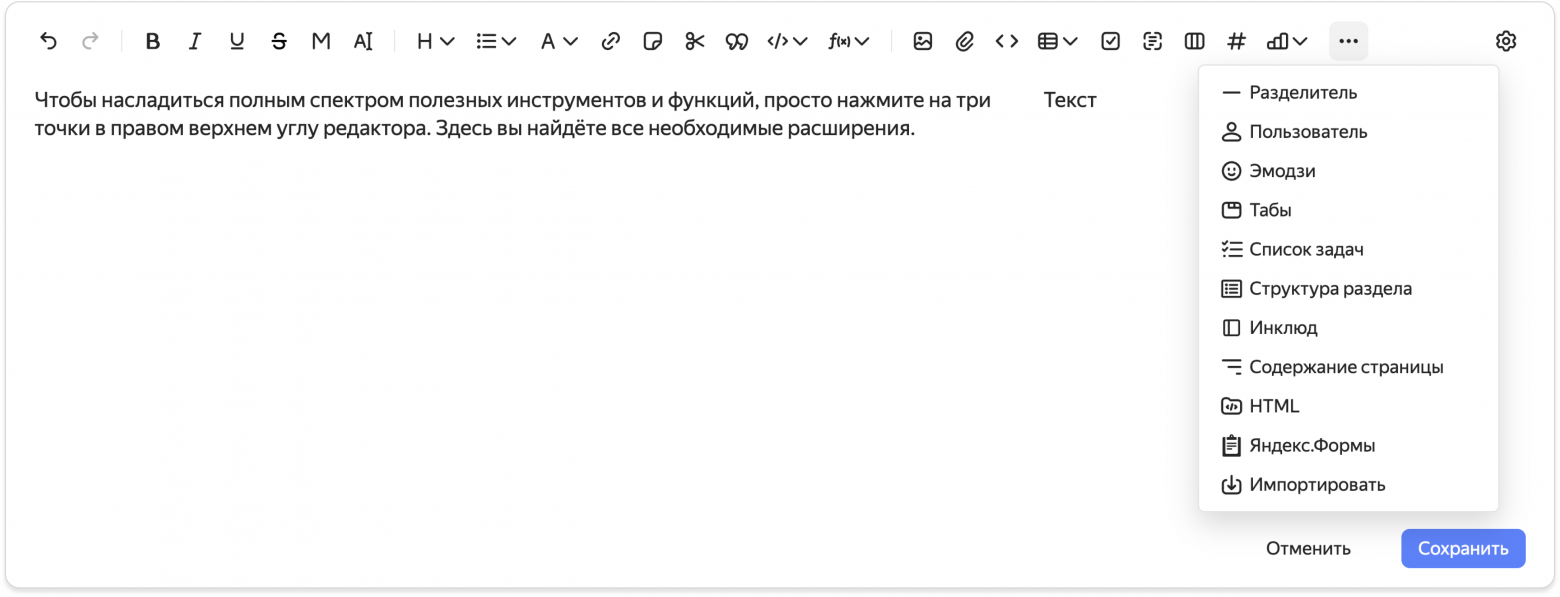Enable strikethrough formatting

tap(279, 41)
